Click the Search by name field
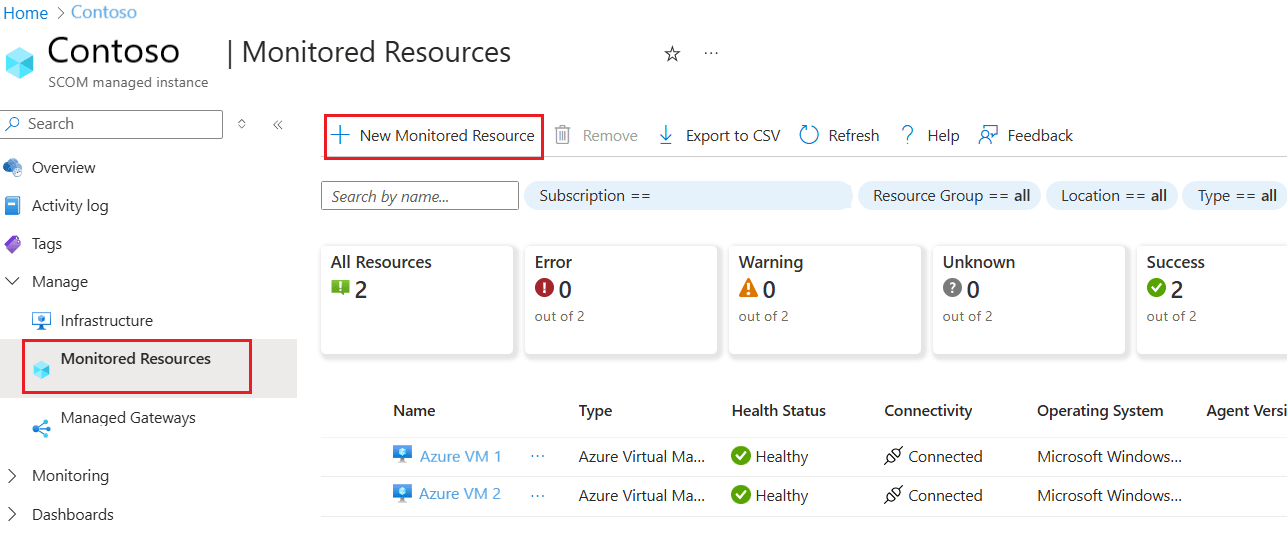The height and width of the screenshot is (536, 1287). (x=420, y=196)
